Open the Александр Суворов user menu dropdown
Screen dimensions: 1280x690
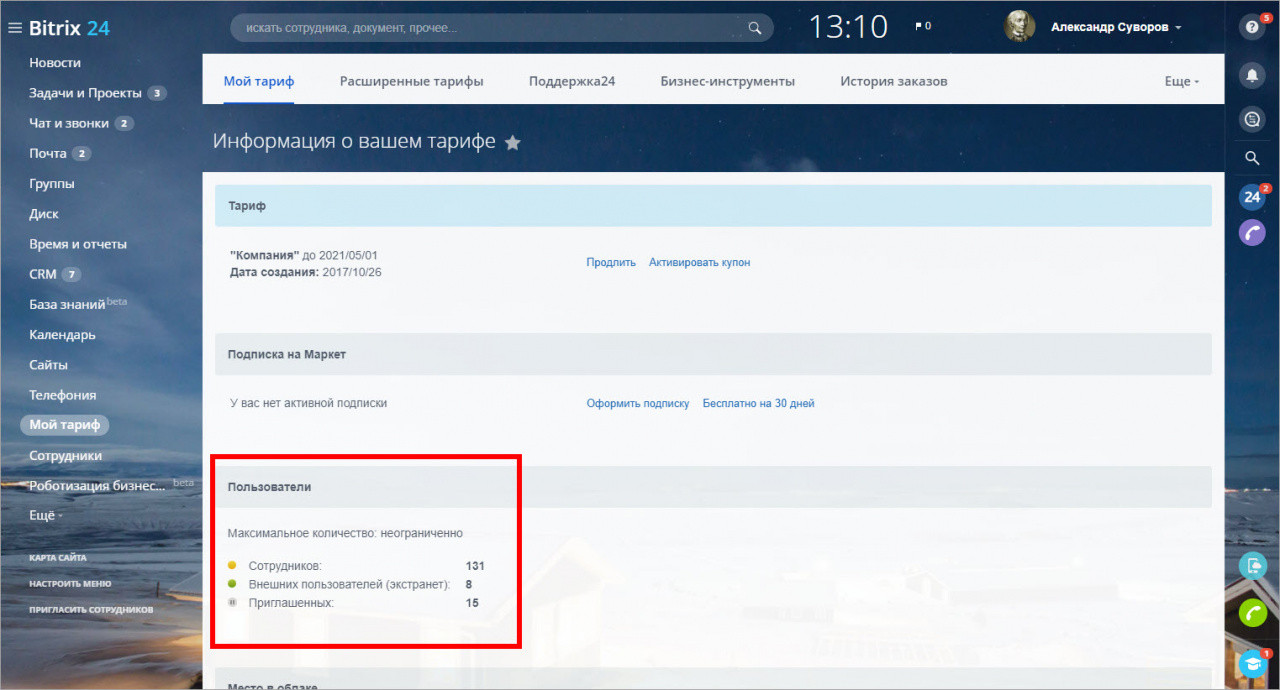(x=1116, y=27)
